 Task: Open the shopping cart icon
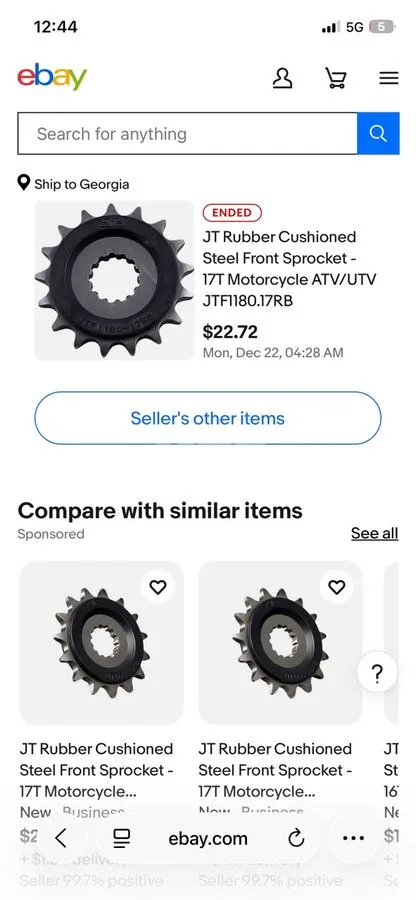pyautogui.click(x=336, y=77)
